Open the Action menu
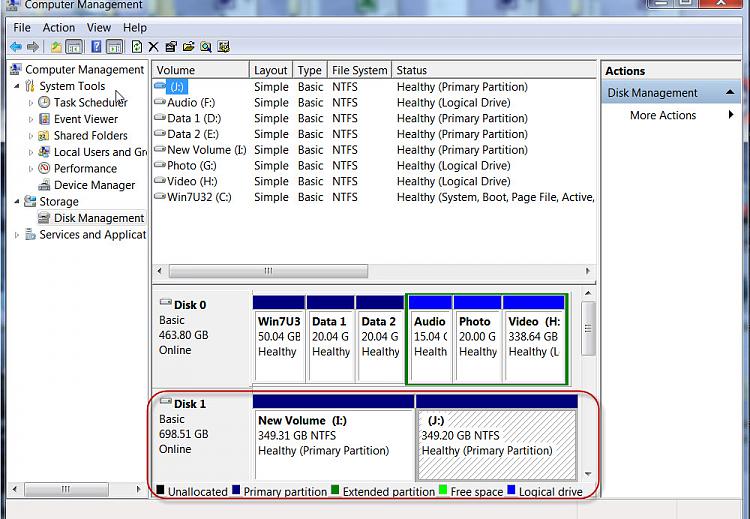Image resolution: width=750 pixels, height=519 pixels. click(59, 28)
